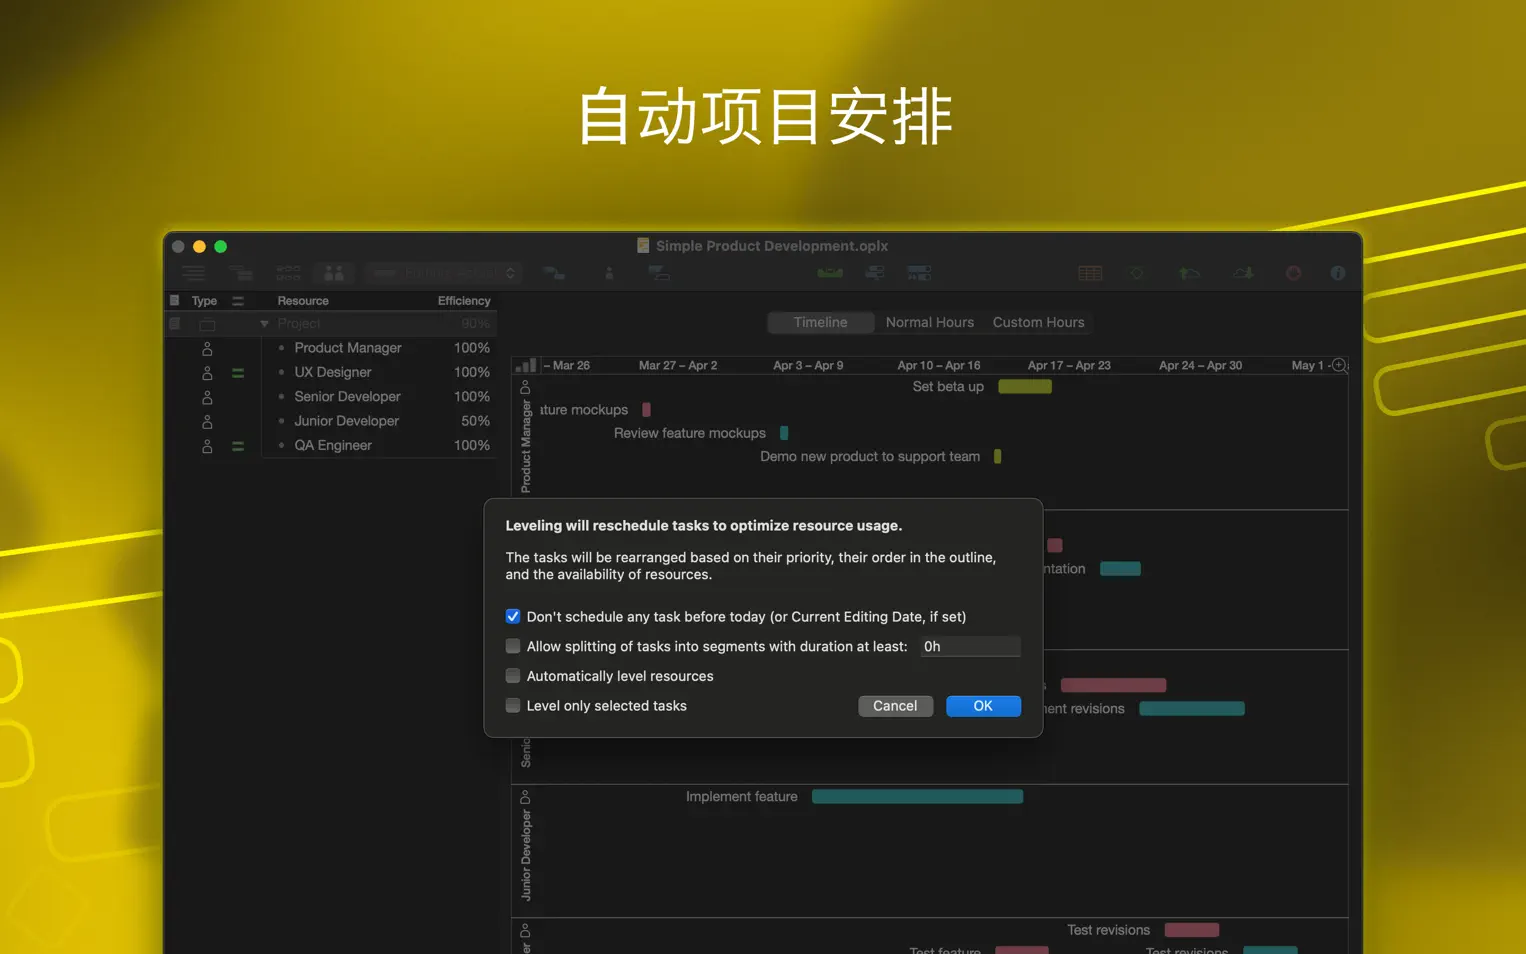Click the Type column header
This screenshot has height=954, width=1526.
click(x=204, y=300)
